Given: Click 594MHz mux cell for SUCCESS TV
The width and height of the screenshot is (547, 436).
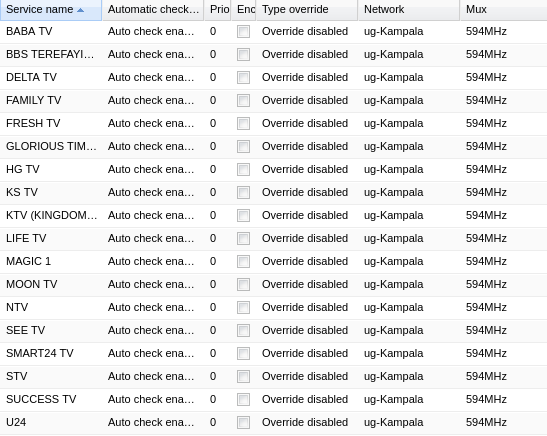Looking at the screenshot, I should 486,399.
